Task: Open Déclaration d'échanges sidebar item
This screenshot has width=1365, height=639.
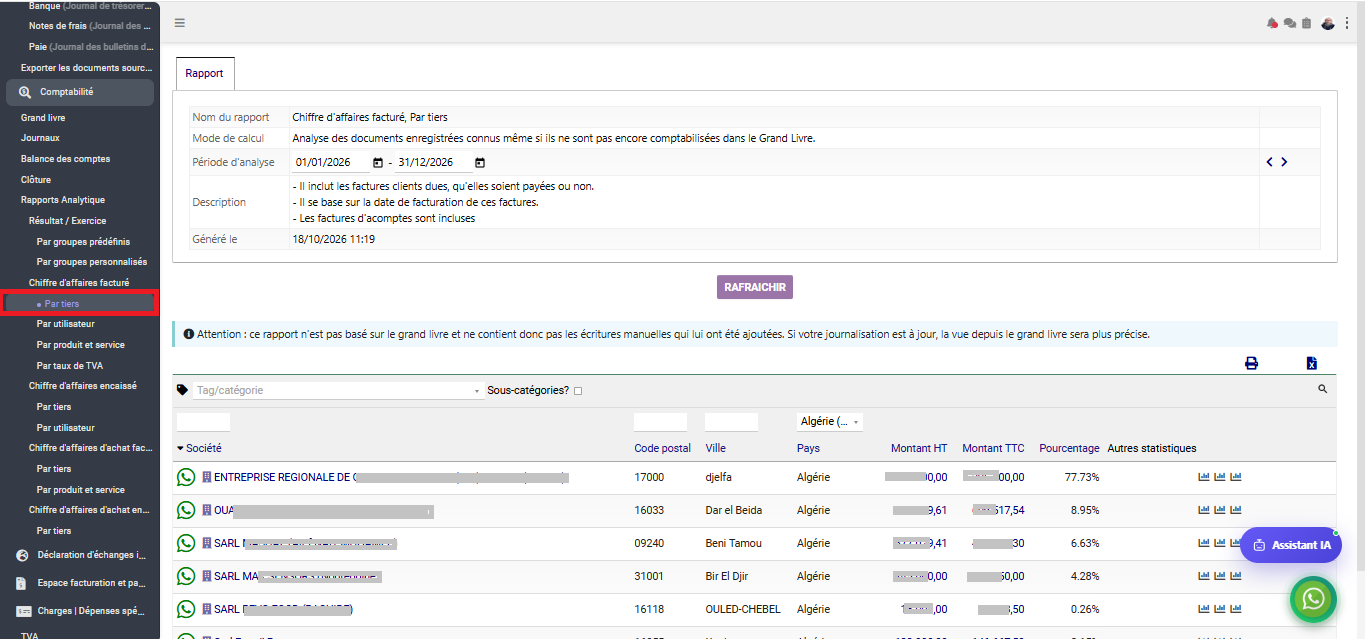Action: 80,555
